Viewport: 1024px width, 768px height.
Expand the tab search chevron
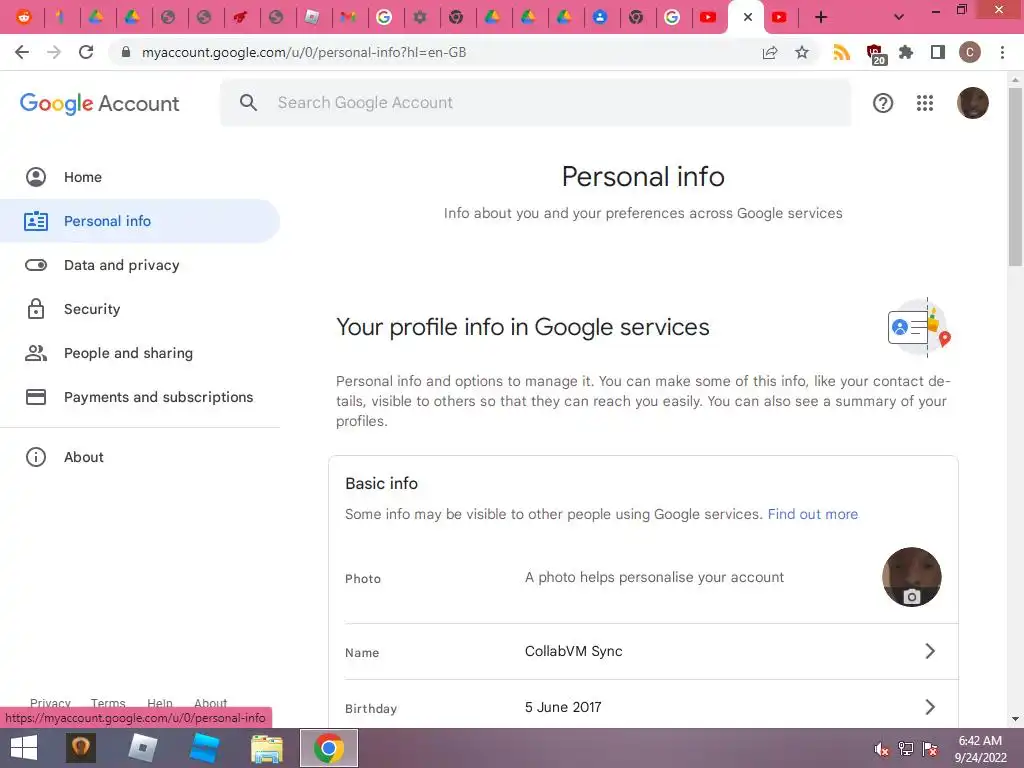899,18
